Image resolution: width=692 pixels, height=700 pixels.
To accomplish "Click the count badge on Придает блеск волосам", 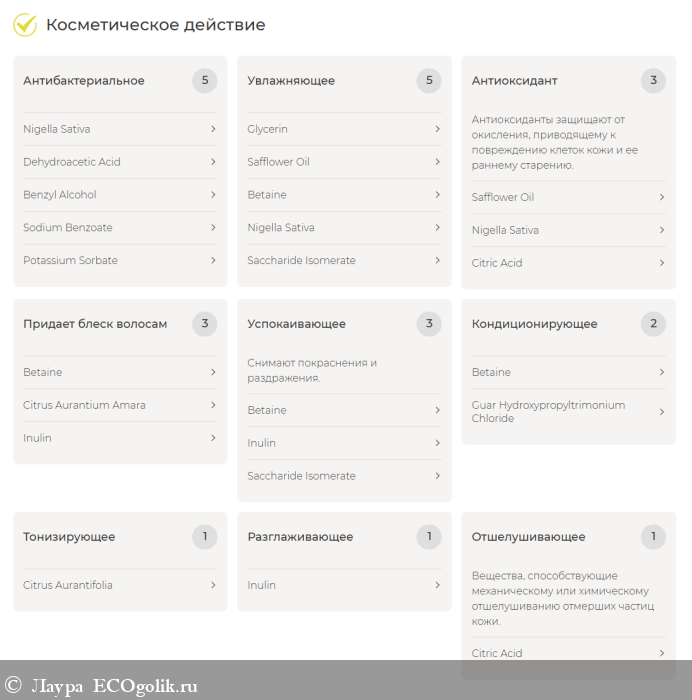I will coord(205,324).
